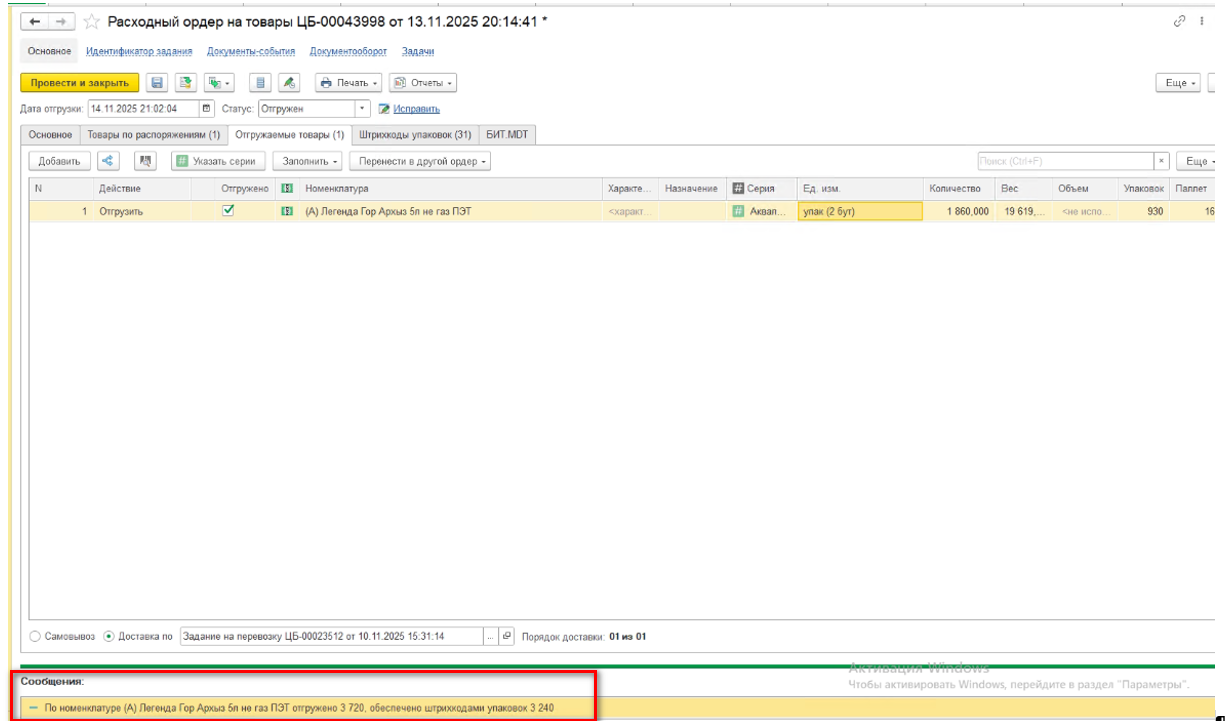Click the Исправить link
1232x721 pixels.
416,109
